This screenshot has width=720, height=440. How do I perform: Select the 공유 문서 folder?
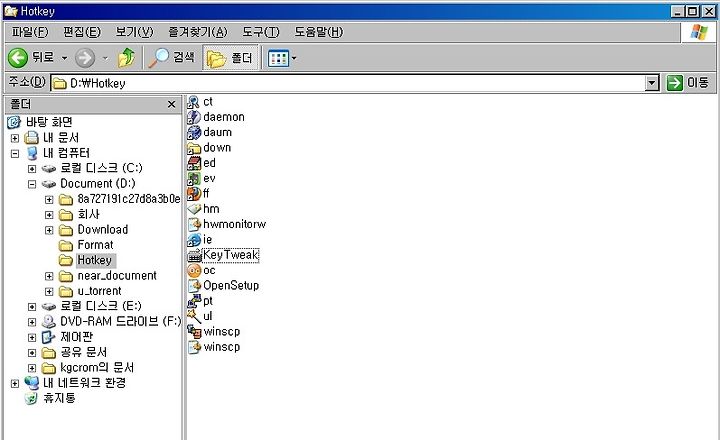coord(84,352)
